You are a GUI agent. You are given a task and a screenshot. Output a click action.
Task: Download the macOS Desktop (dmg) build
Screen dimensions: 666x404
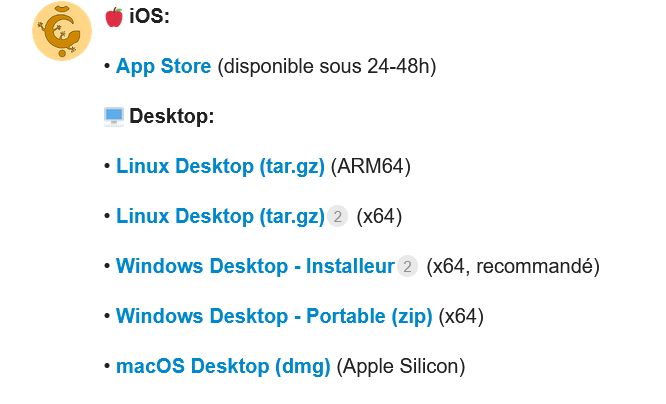point(223,366)
